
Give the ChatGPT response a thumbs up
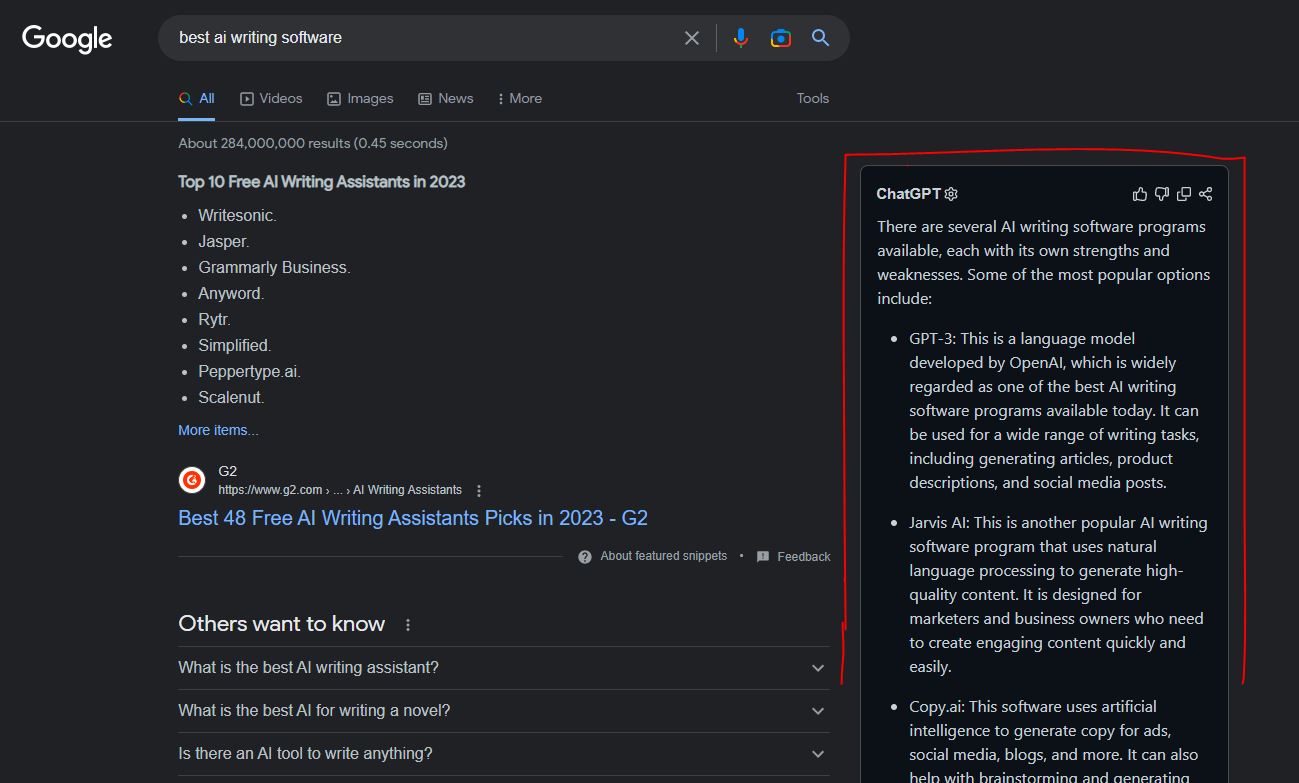point(1139,193)
